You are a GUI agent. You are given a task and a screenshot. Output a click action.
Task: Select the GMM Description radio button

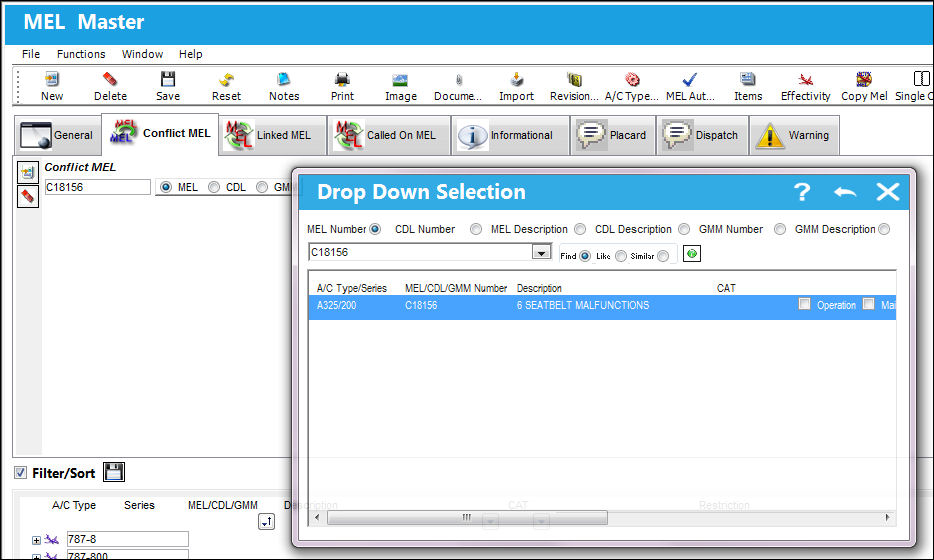click(884, 229)
